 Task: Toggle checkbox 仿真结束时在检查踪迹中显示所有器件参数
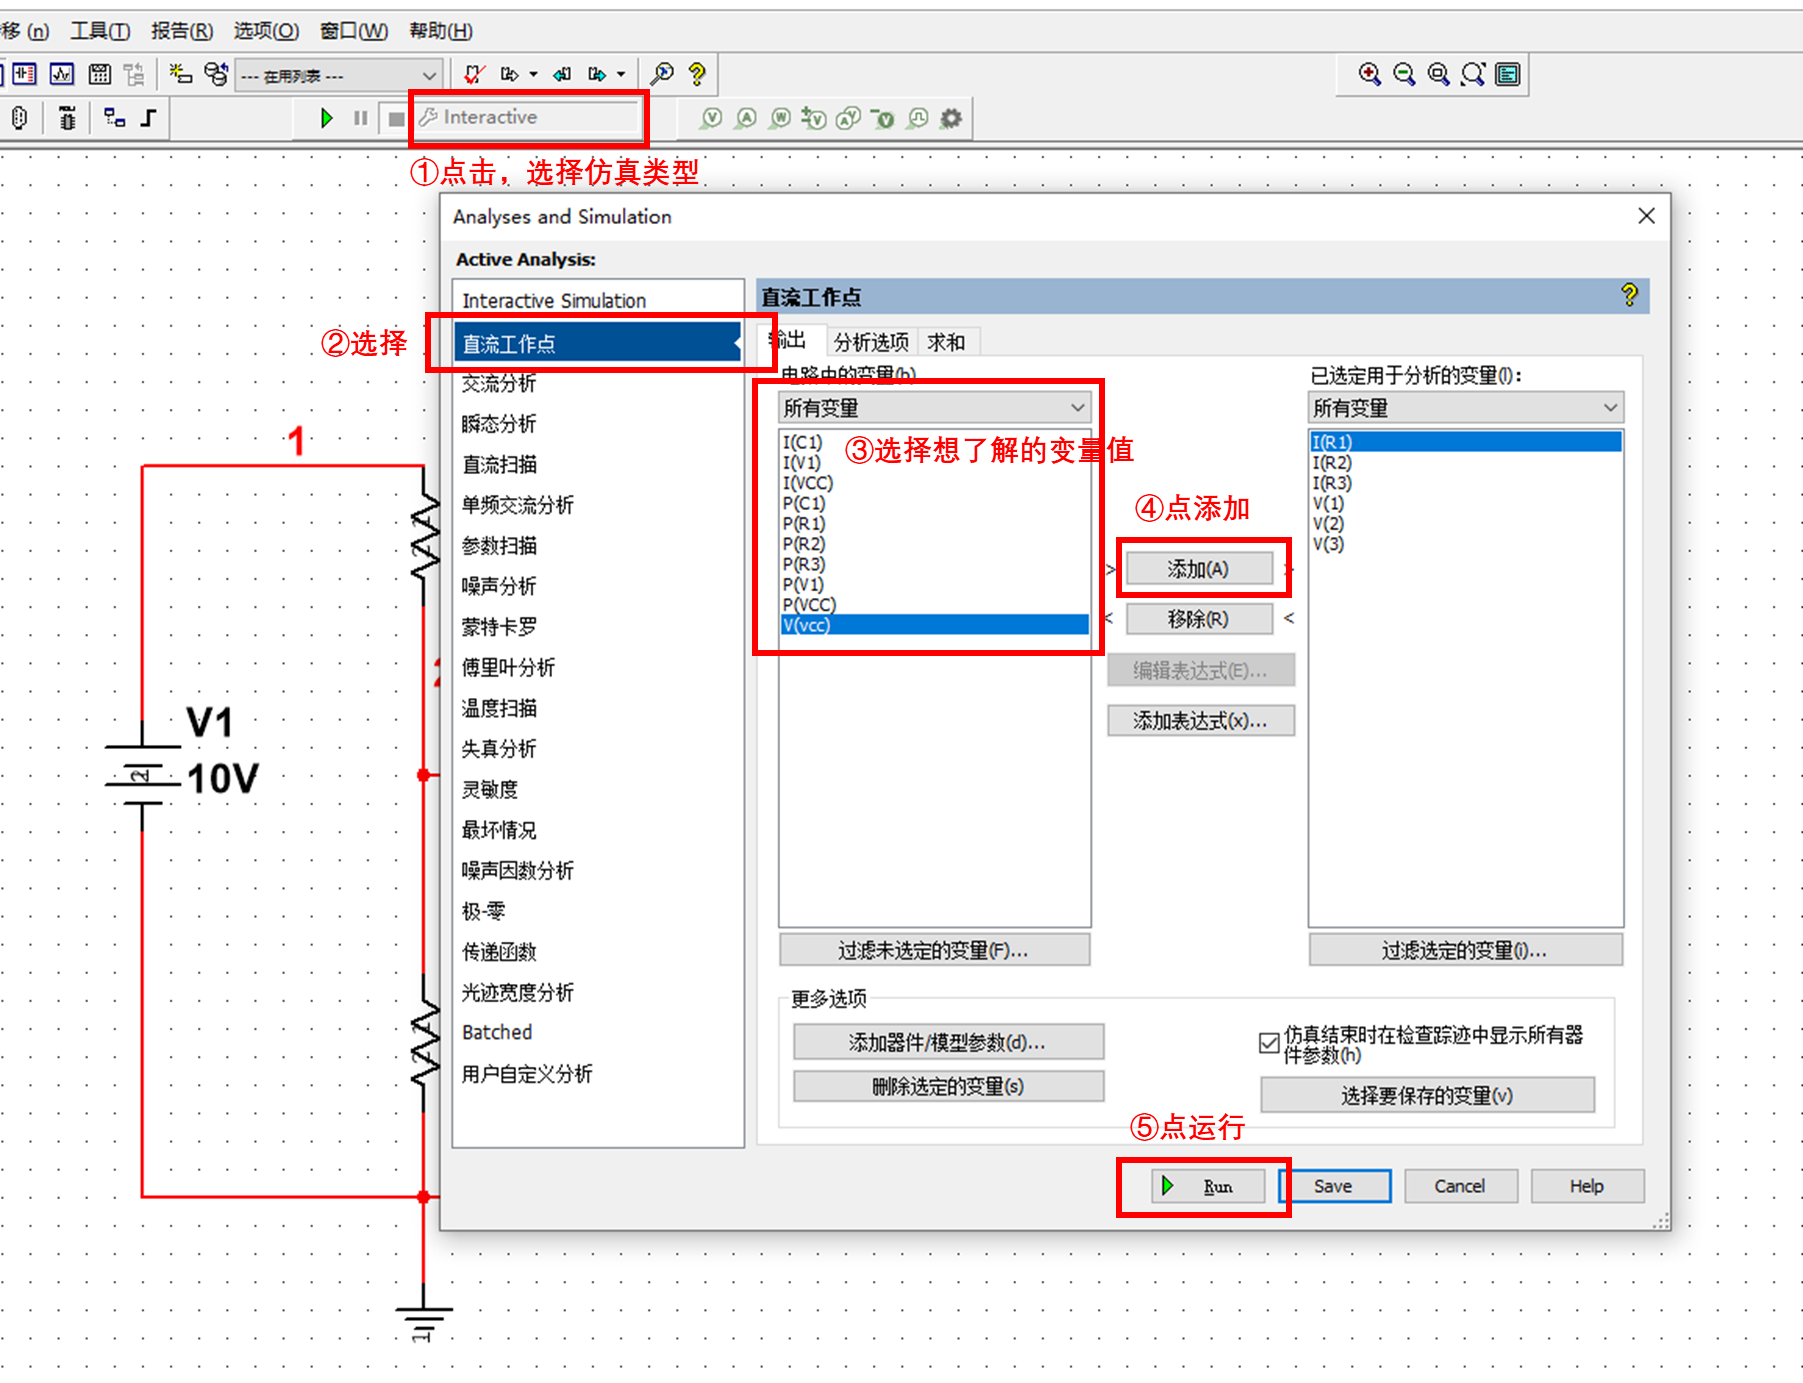coord(1269,1043)
